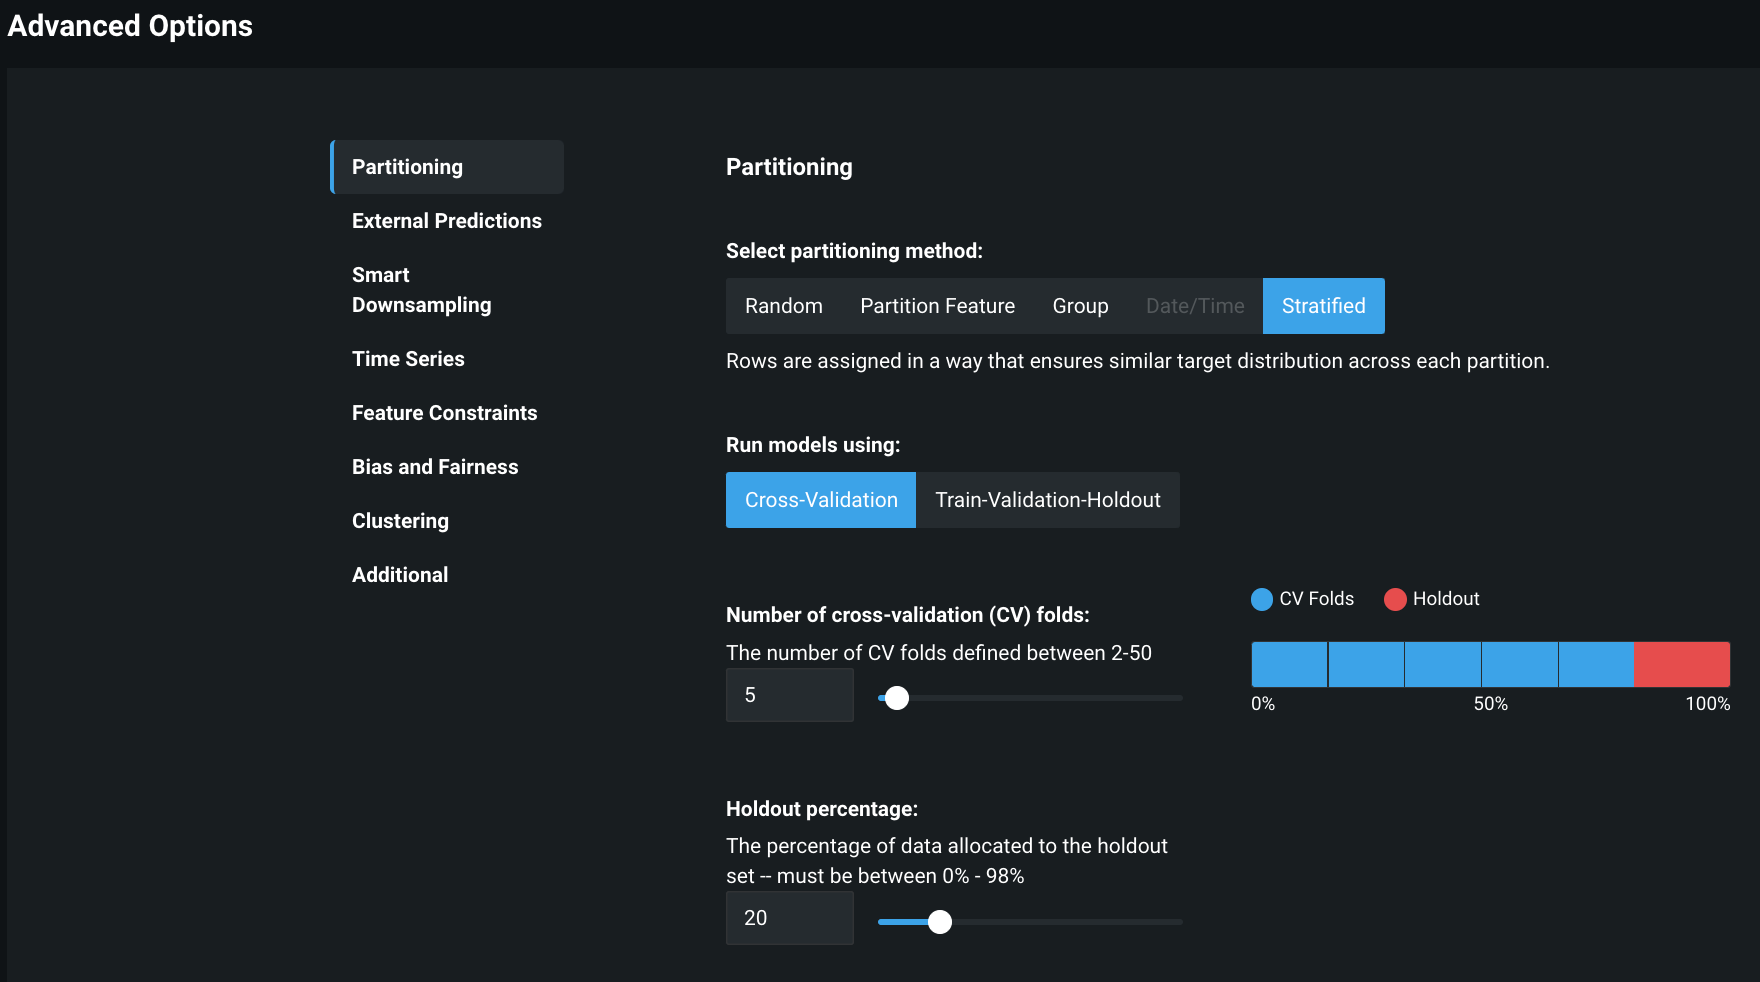Switch to the Clustering section

(x=400, y=521)
